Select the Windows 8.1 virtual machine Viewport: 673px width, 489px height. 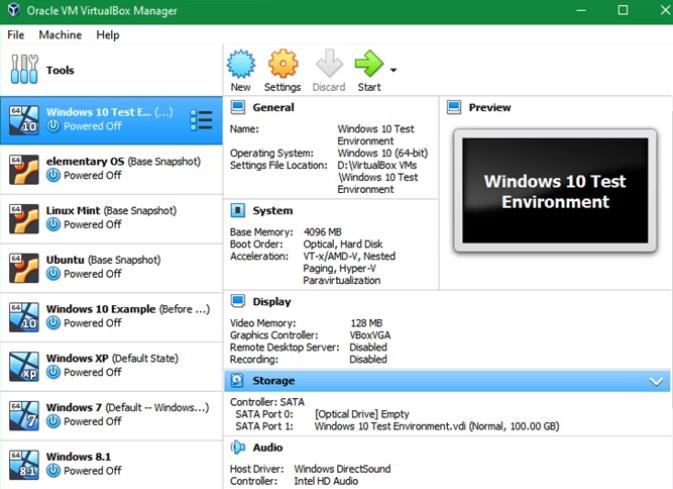(112, 465)
